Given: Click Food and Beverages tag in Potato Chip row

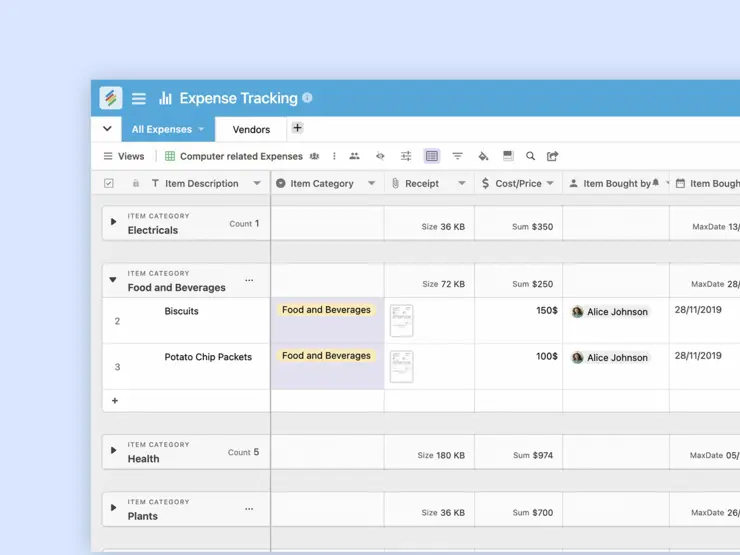Looking at the screenshot, I should tap(326, 356).
